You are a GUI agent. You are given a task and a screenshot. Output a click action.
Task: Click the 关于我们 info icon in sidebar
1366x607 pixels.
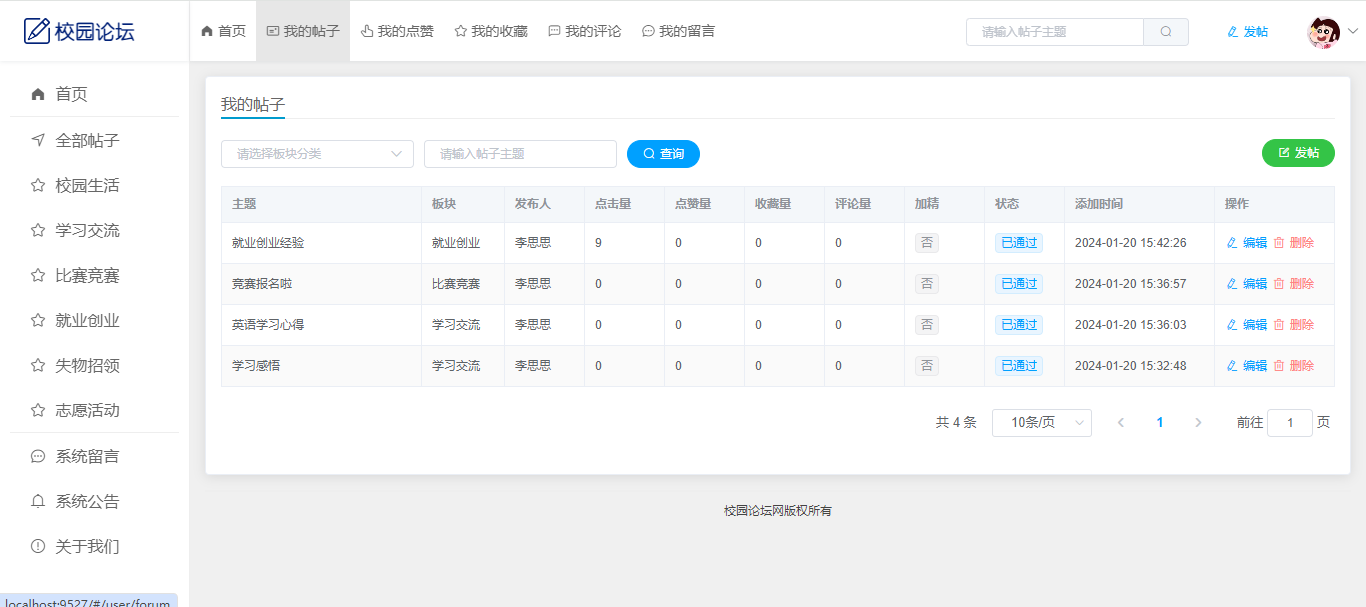coord(38,546)
